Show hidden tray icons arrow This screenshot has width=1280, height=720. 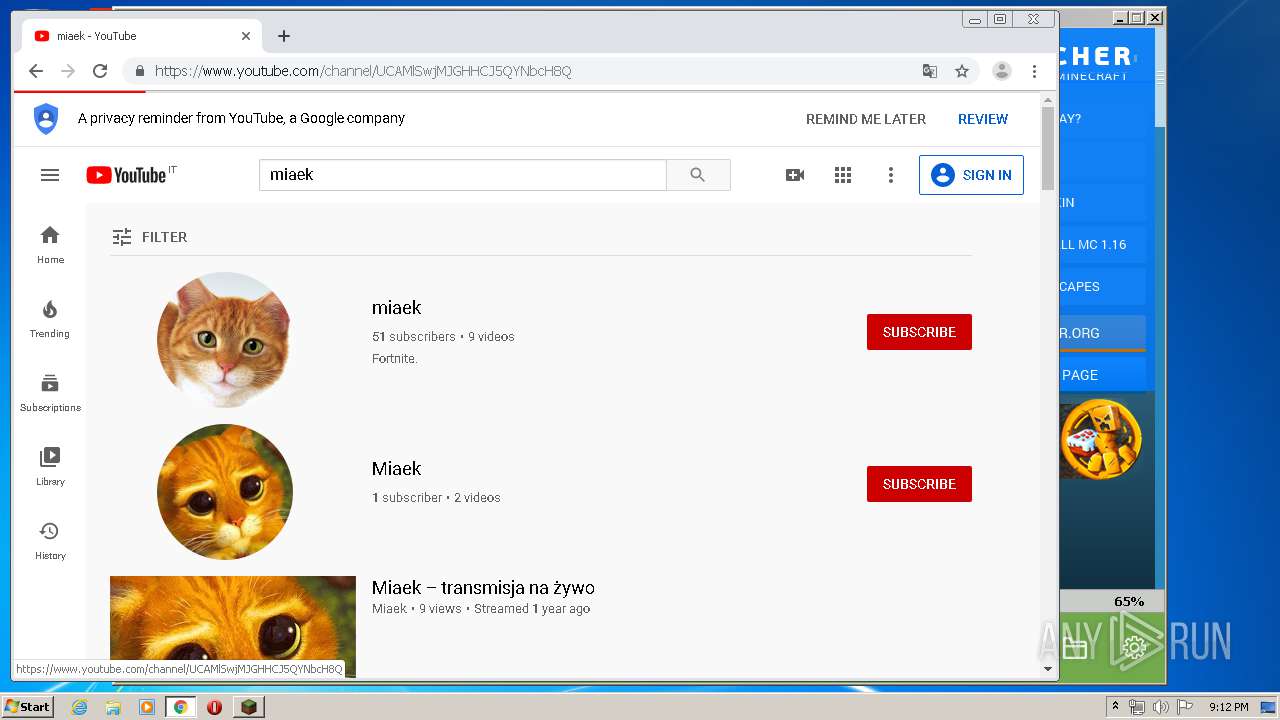[x=1115, y=707]
